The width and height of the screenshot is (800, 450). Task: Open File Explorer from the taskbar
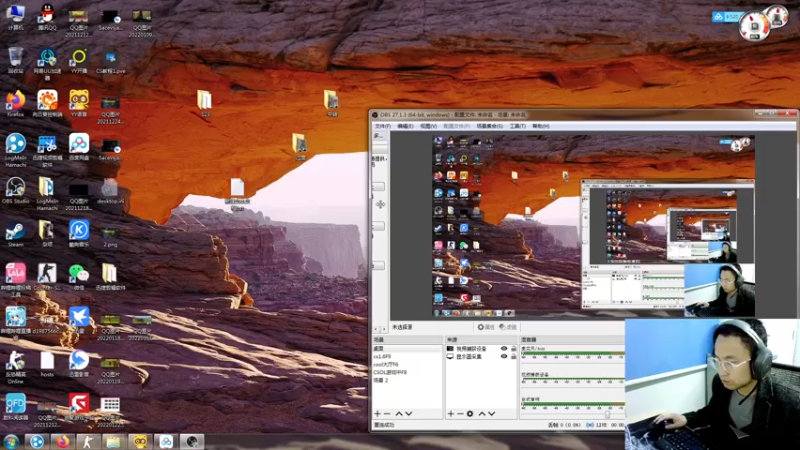point(113,441)
